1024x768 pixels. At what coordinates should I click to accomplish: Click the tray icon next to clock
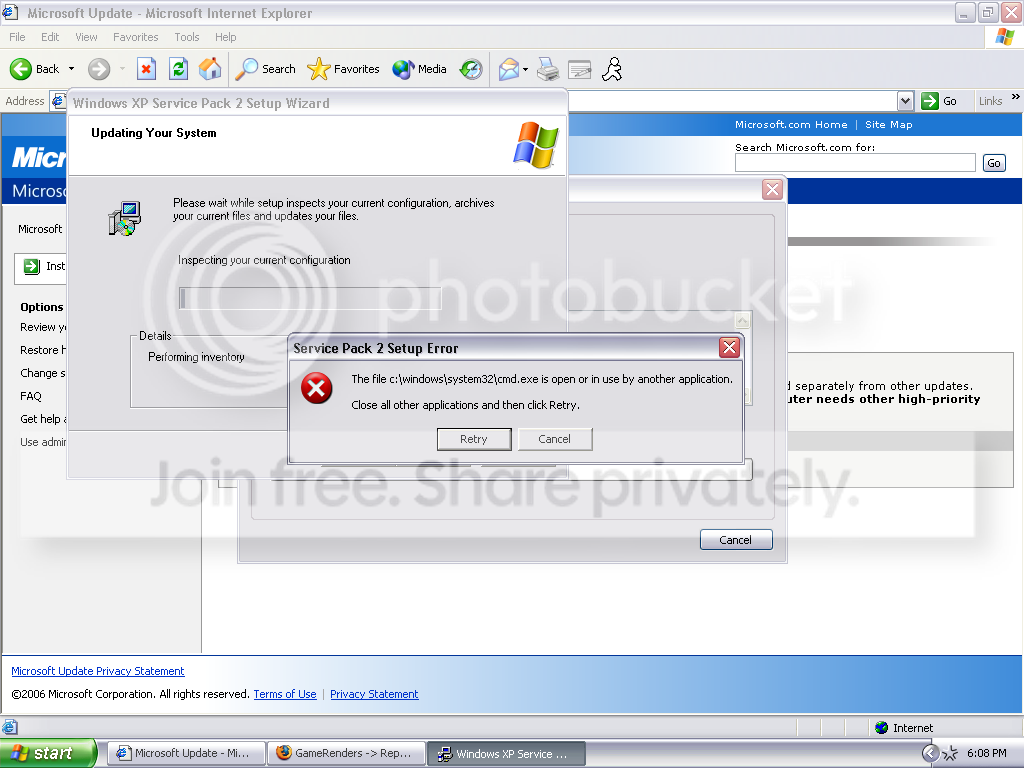tap(950, 754)
